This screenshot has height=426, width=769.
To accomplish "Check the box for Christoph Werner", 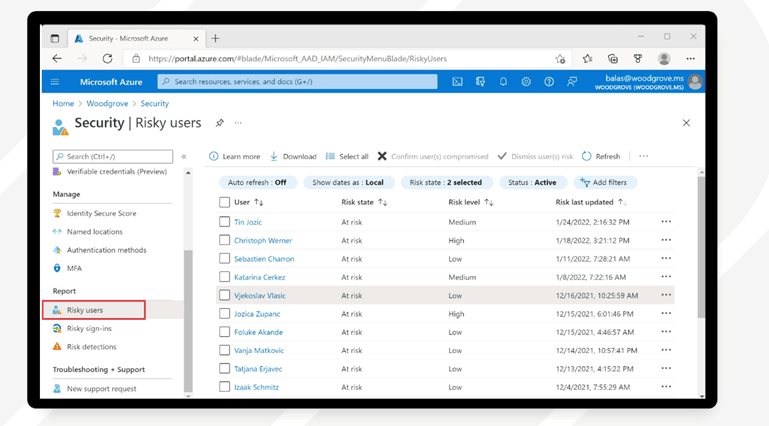I will pos(225,240).
